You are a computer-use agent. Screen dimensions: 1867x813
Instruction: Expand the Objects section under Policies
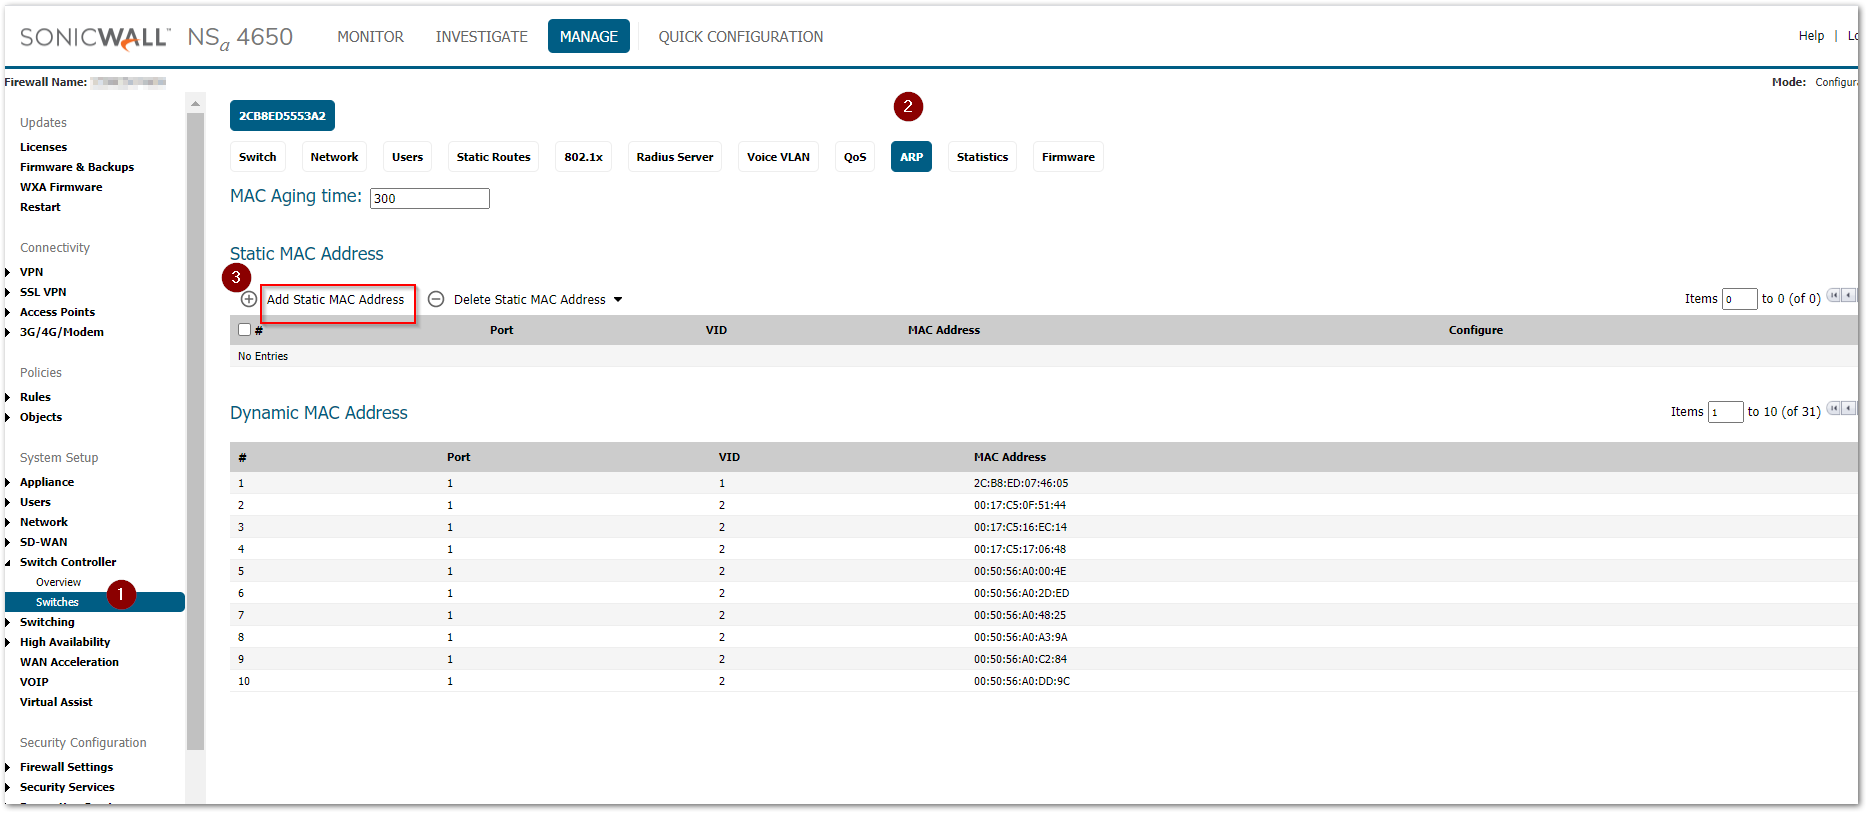click(x=8, y=417)
